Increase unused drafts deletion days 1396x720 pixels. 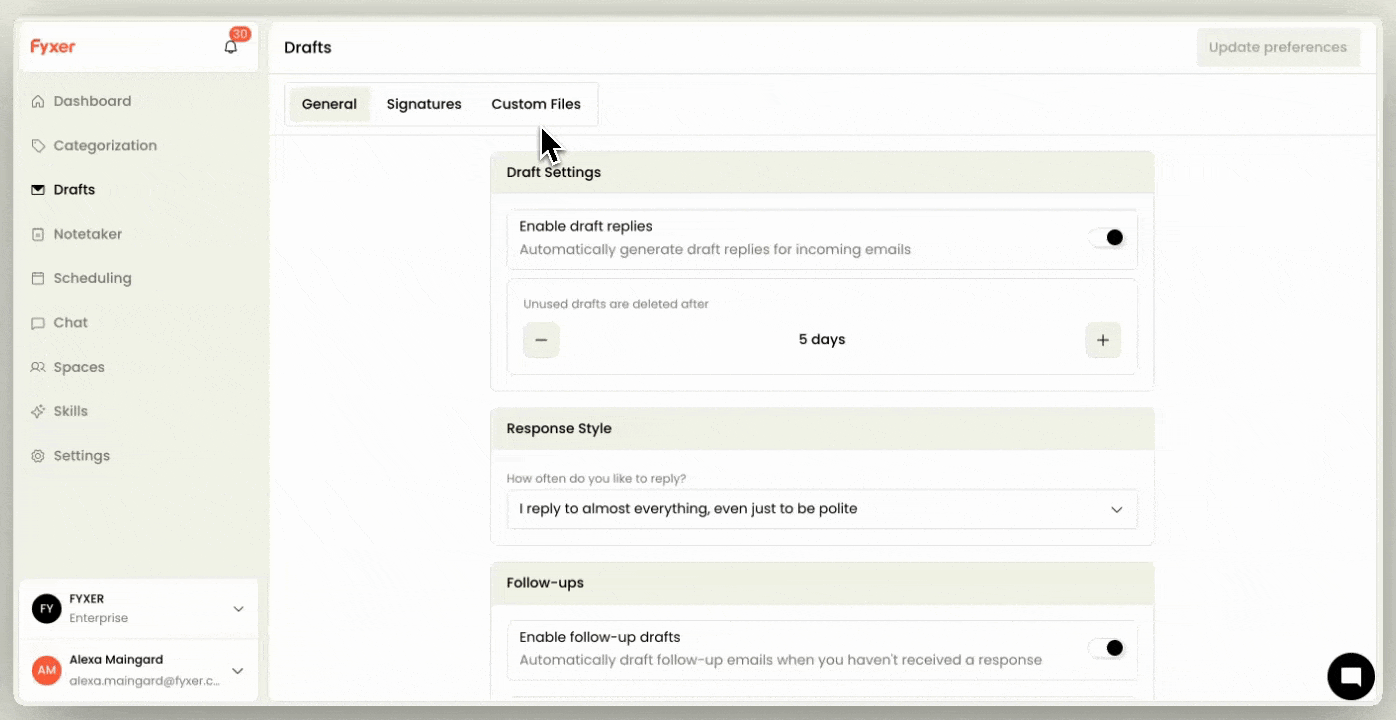(1103, 340)
